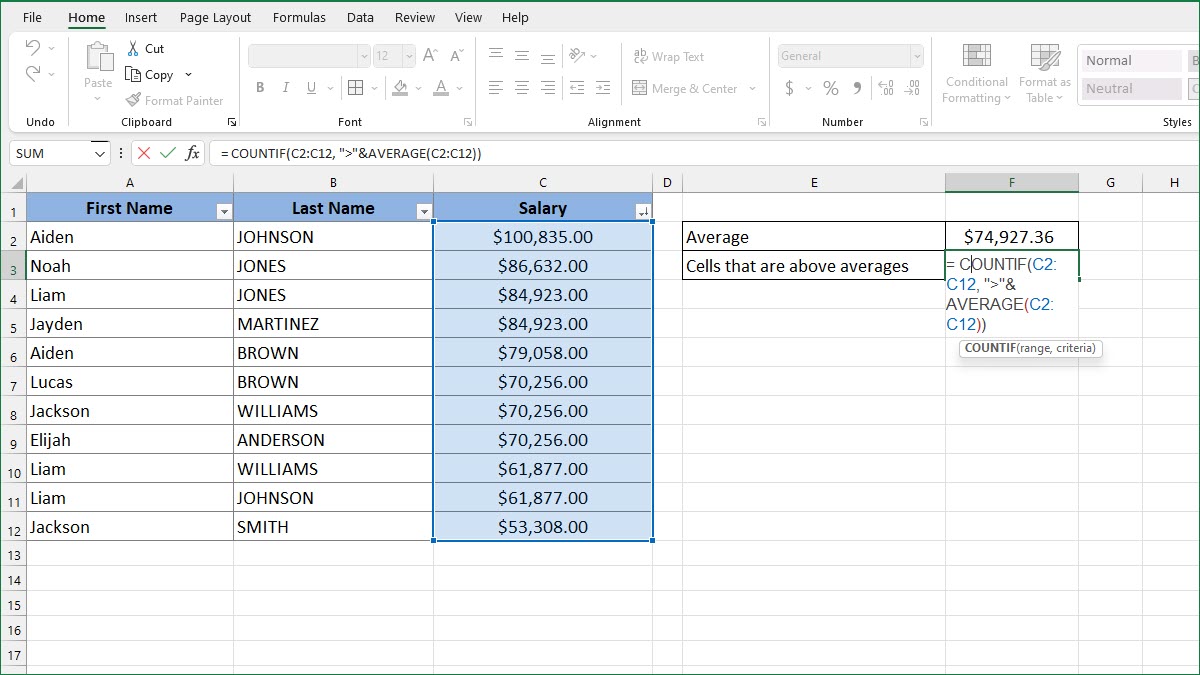Click the Increase Decimal icon
The width and height of the screenshot is (1200, 675).
[x=885, y=88]
